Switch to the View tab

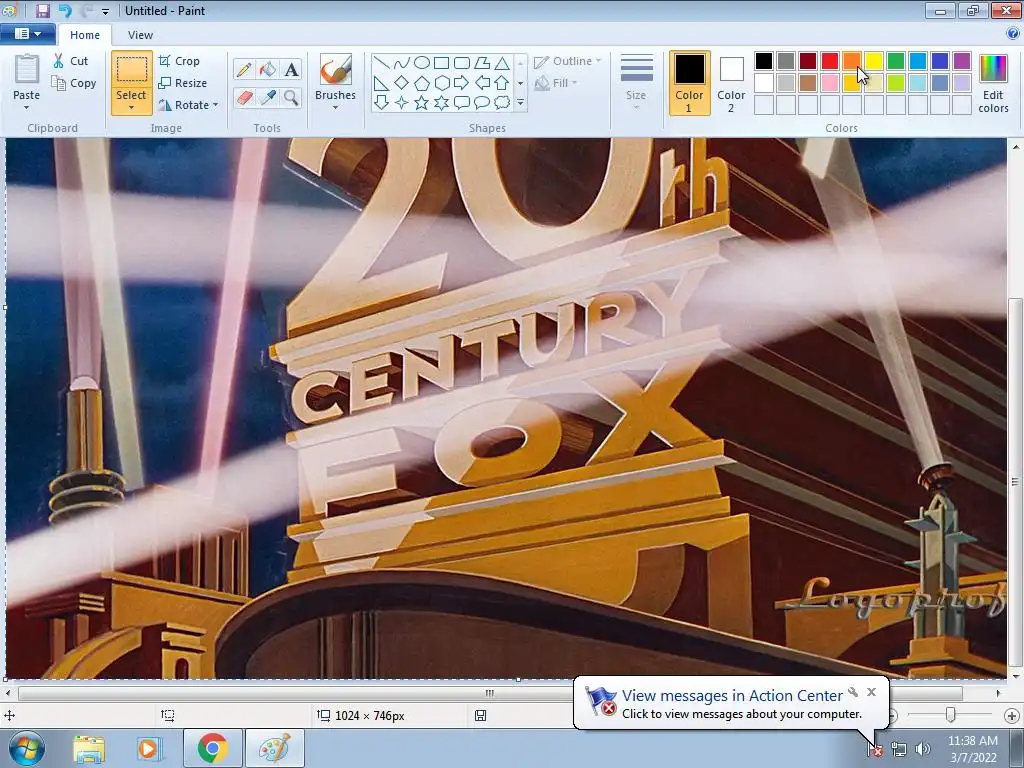(x=140, y=35)
